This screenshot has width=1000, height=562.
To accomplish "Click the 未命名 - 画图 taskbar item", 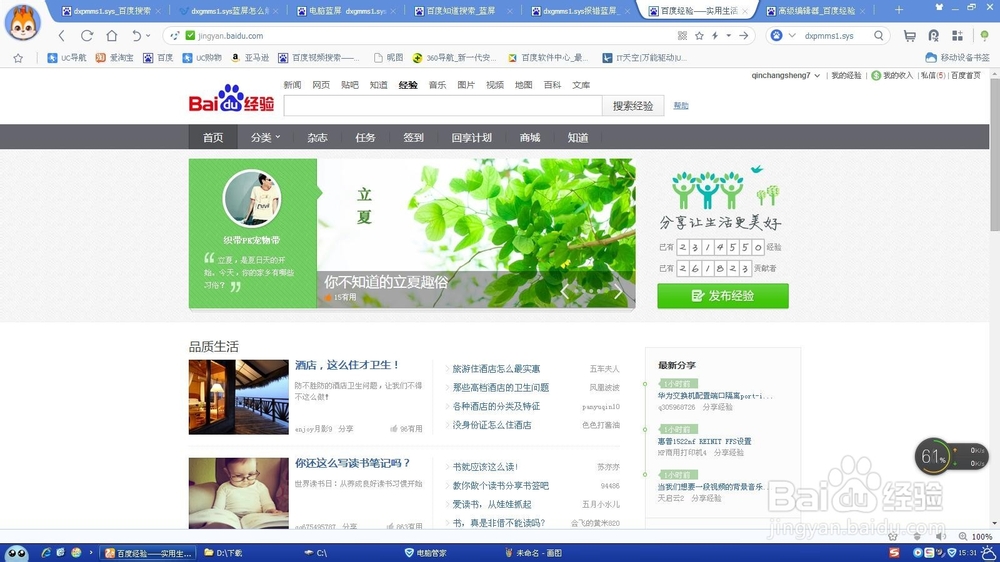I will [x=533, y=553].
